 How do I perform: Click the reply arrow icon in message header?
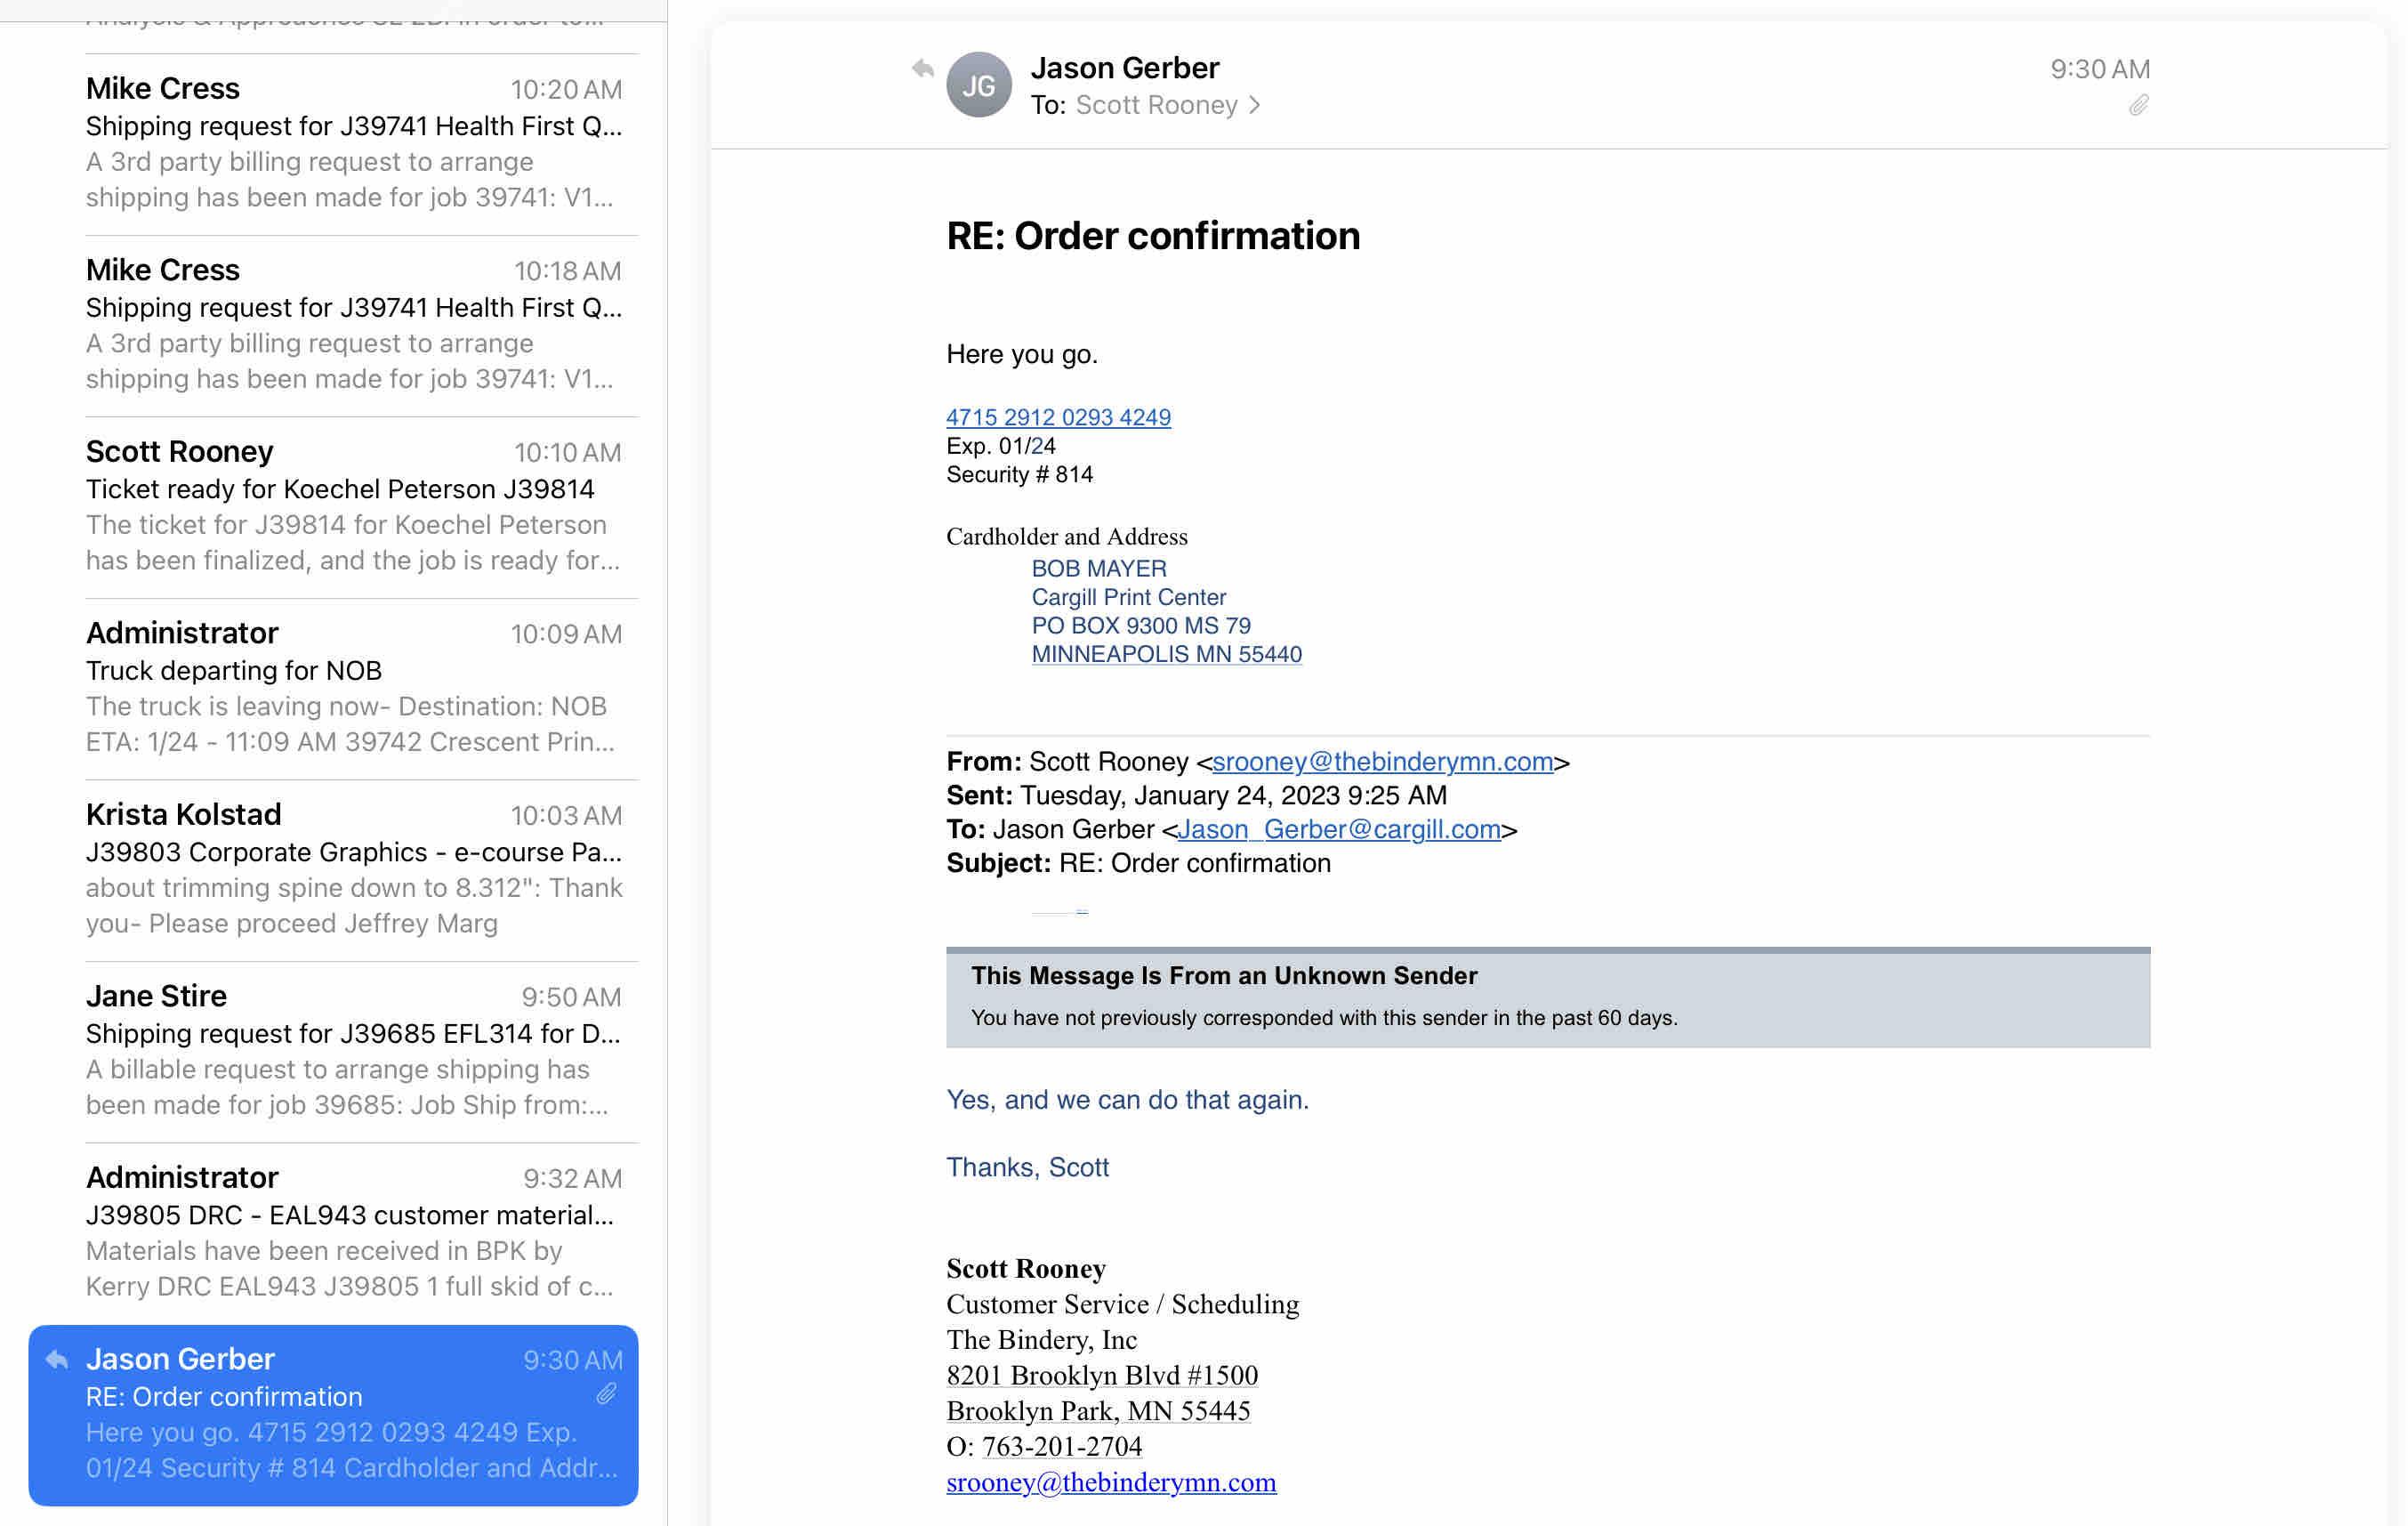[922, 69]
